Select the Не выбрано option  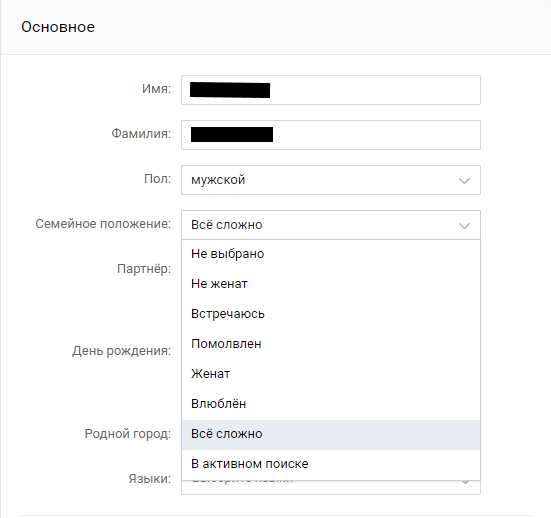(331, 254)
